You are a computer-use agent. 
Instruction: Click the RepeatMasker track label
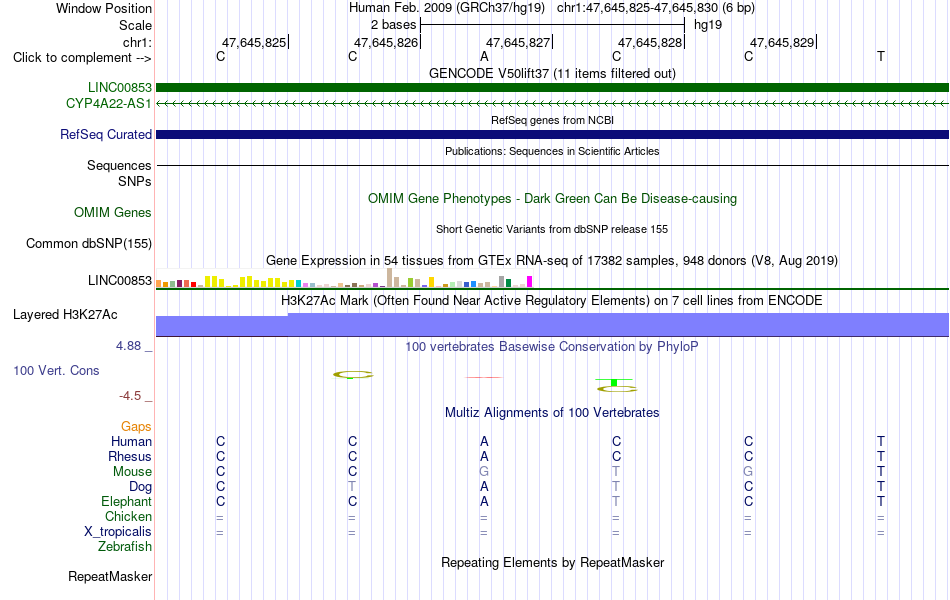110,576
